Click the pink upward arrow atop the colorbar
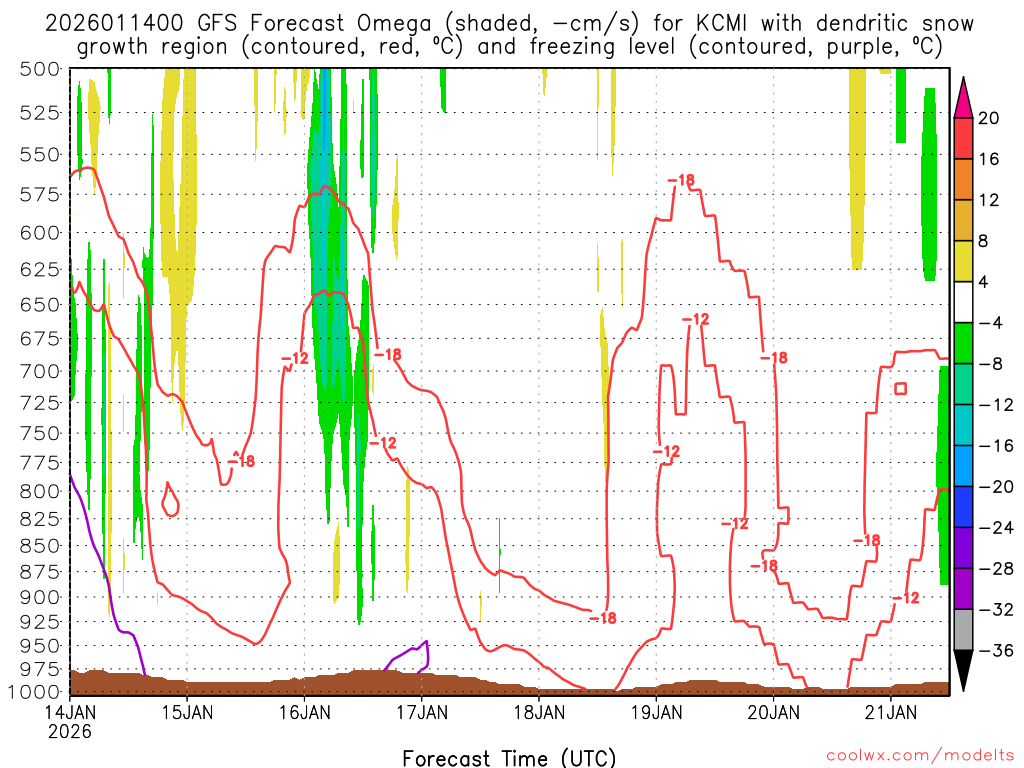The width and height of the screenshot is (1024, 768). 963,98
